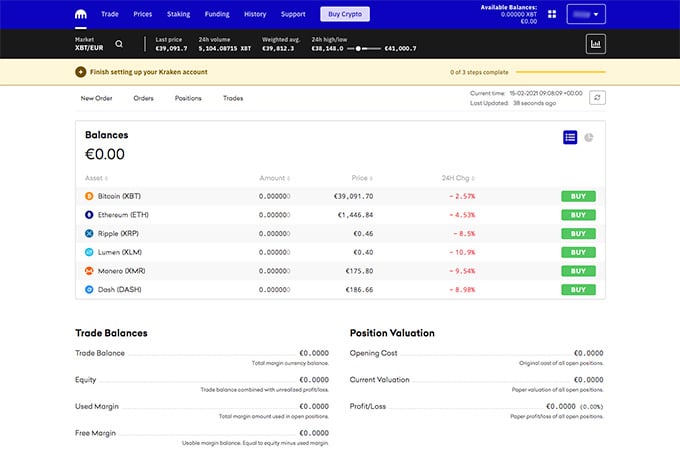This screenshot has width=680, height=450.
Task: Open the Prices menu
Action: coord(143,14)
